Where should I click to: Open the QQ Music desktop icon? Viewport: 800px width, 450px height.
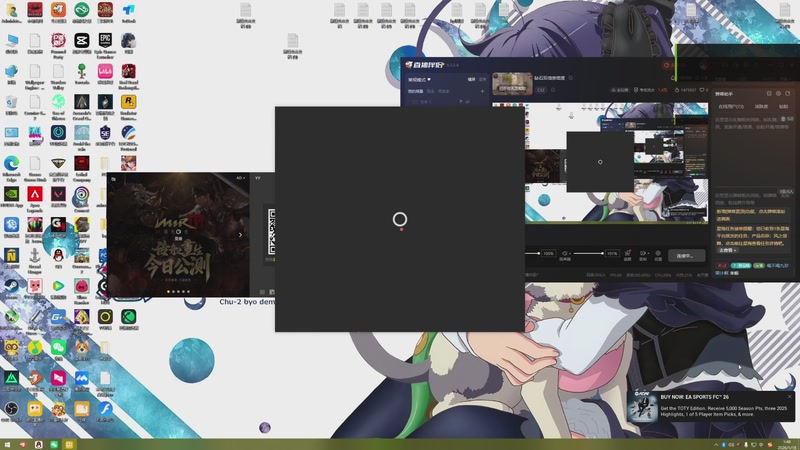pyautogui.click(x=35, y=347)
